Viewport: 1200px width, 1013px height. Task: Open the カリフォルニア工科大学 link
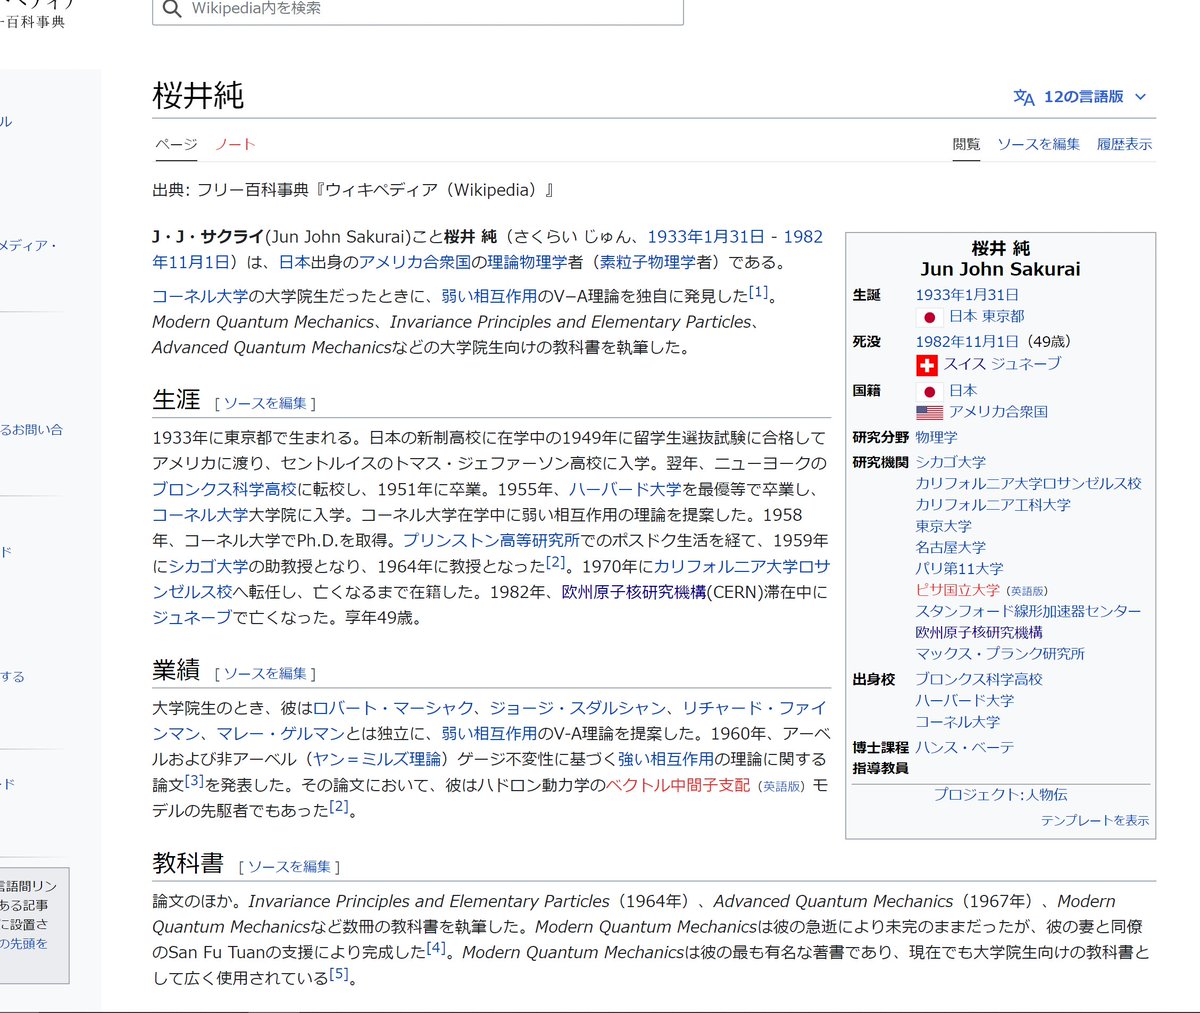click(x=993, y=505)
